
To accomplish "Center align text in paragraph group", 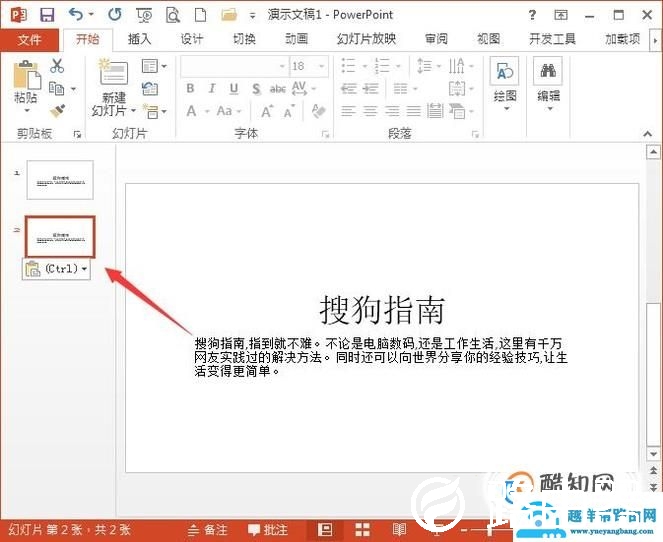I will pyautogui.click(x=370, y=111).
